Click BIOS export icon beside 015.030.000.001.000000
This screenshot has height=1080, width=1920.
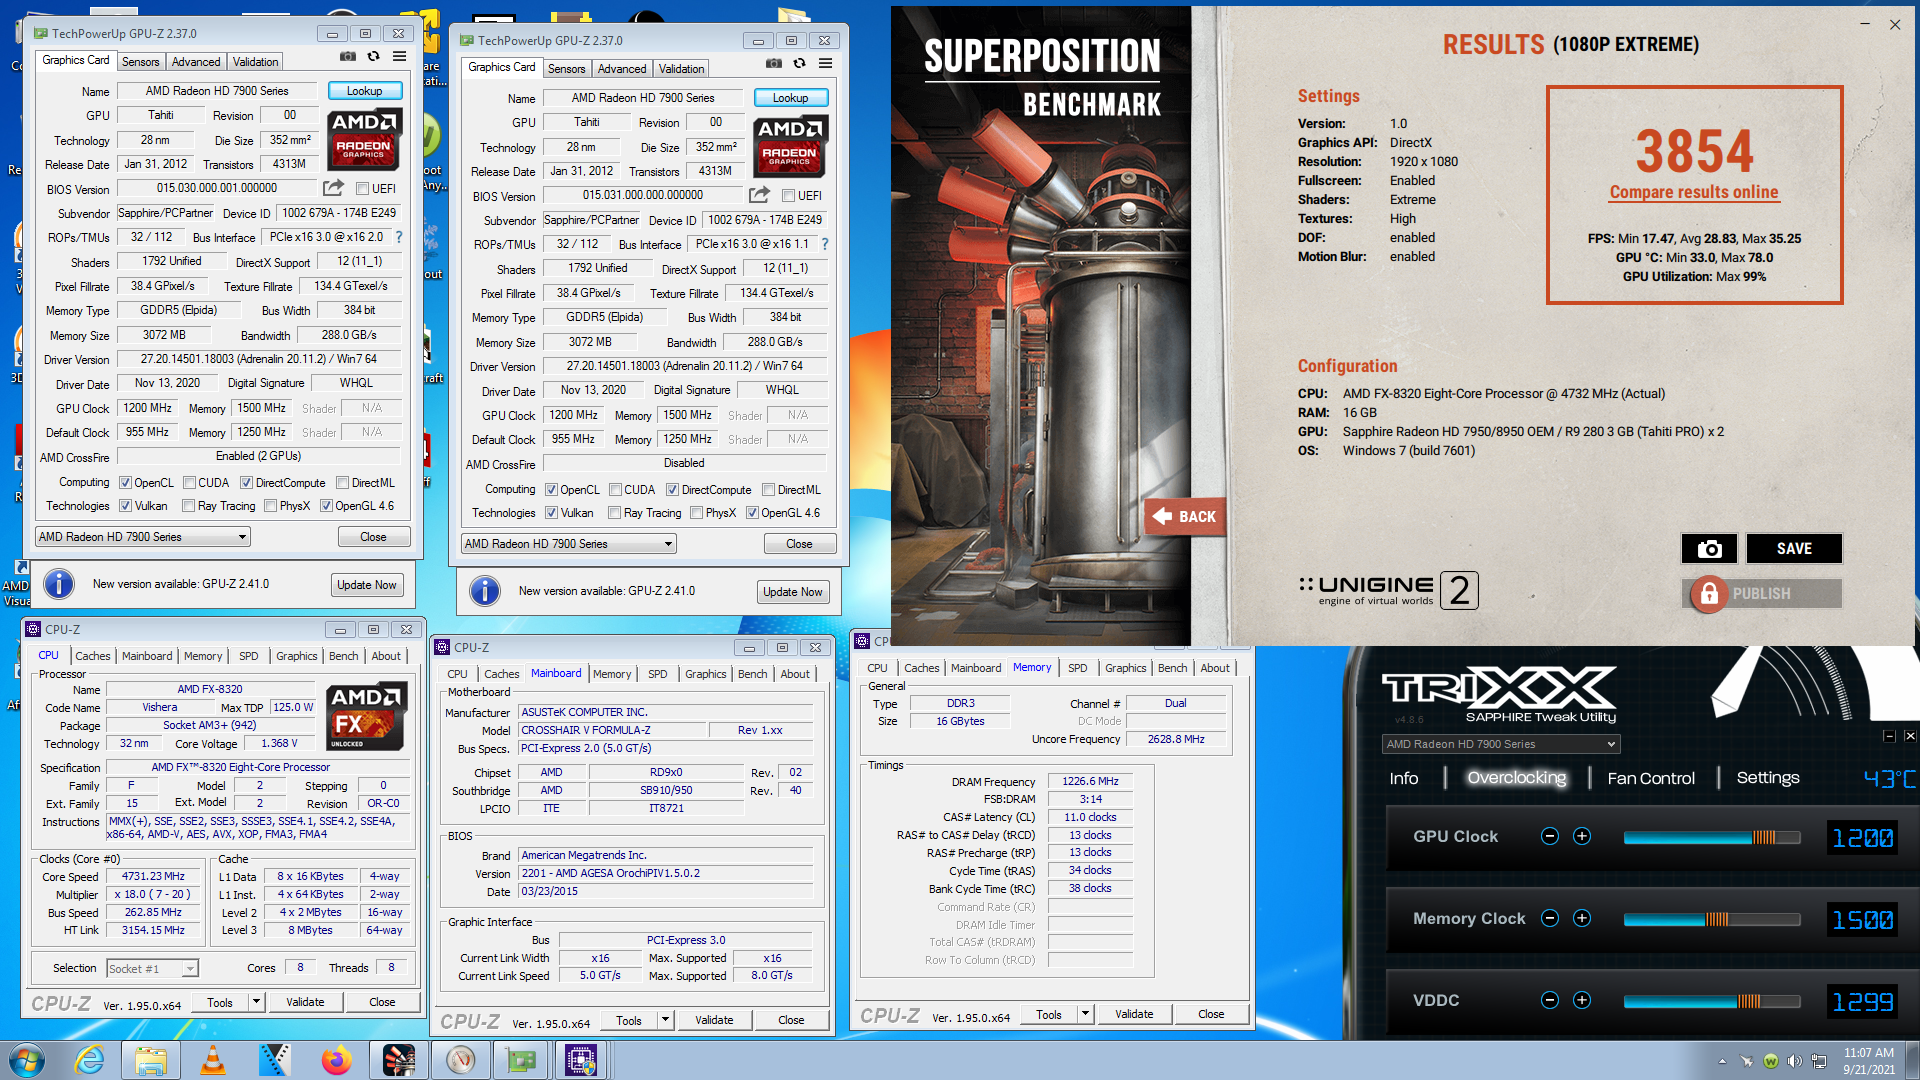[x=333, y=188]
